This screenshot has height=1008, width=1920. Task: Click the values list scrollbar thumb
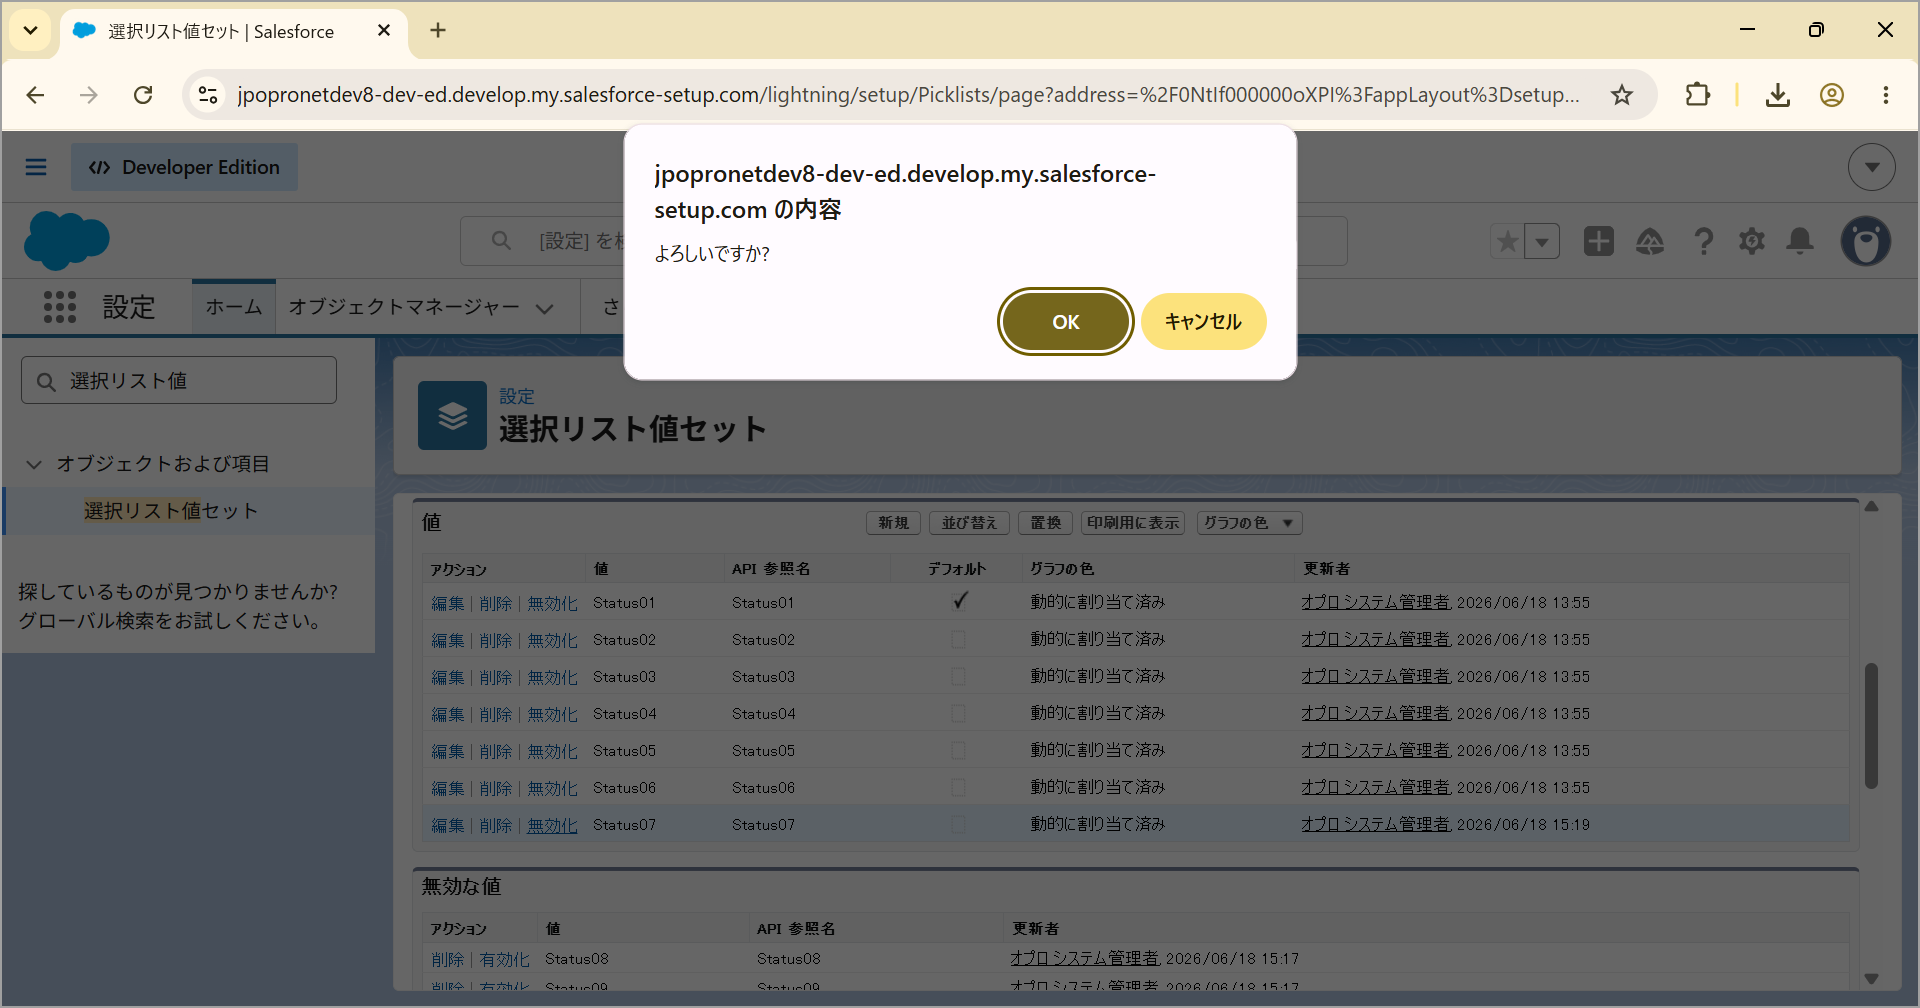1871,726
